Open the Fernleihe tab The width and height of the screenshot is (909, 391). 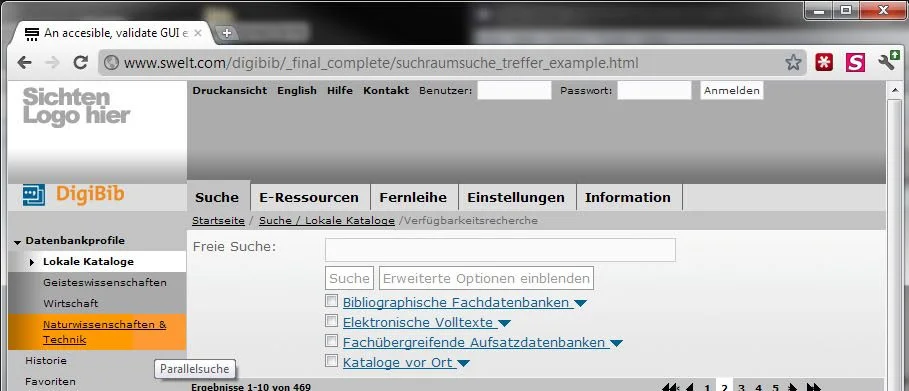(x=413, y=197)
